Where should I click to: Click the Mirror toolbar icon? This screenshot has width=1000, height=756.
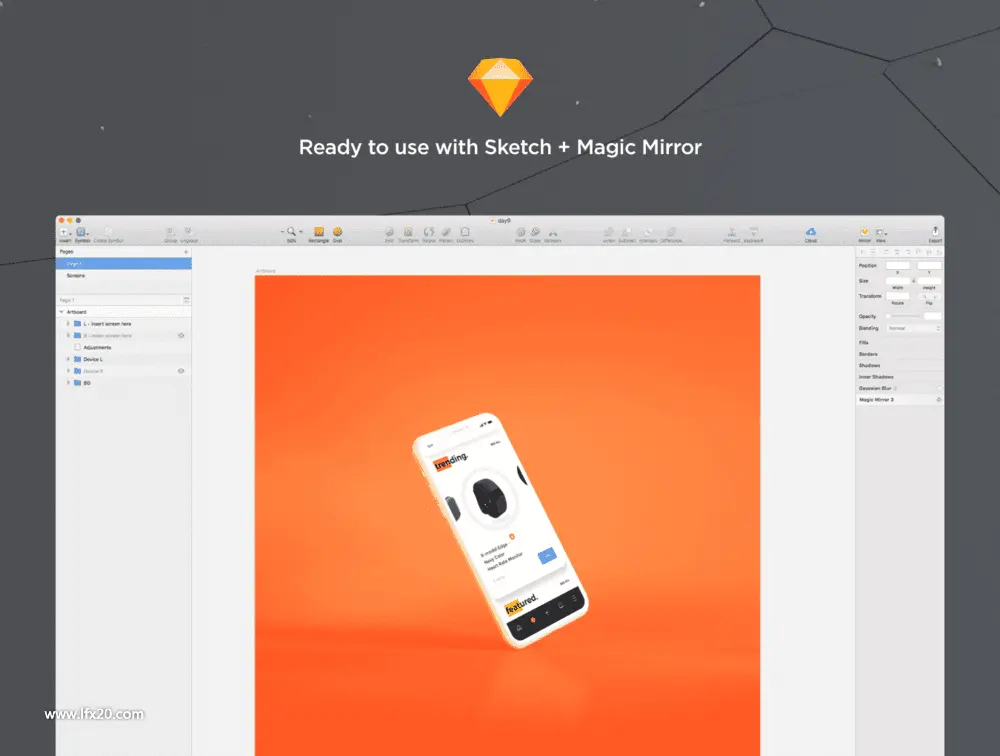tap(864, 232)
